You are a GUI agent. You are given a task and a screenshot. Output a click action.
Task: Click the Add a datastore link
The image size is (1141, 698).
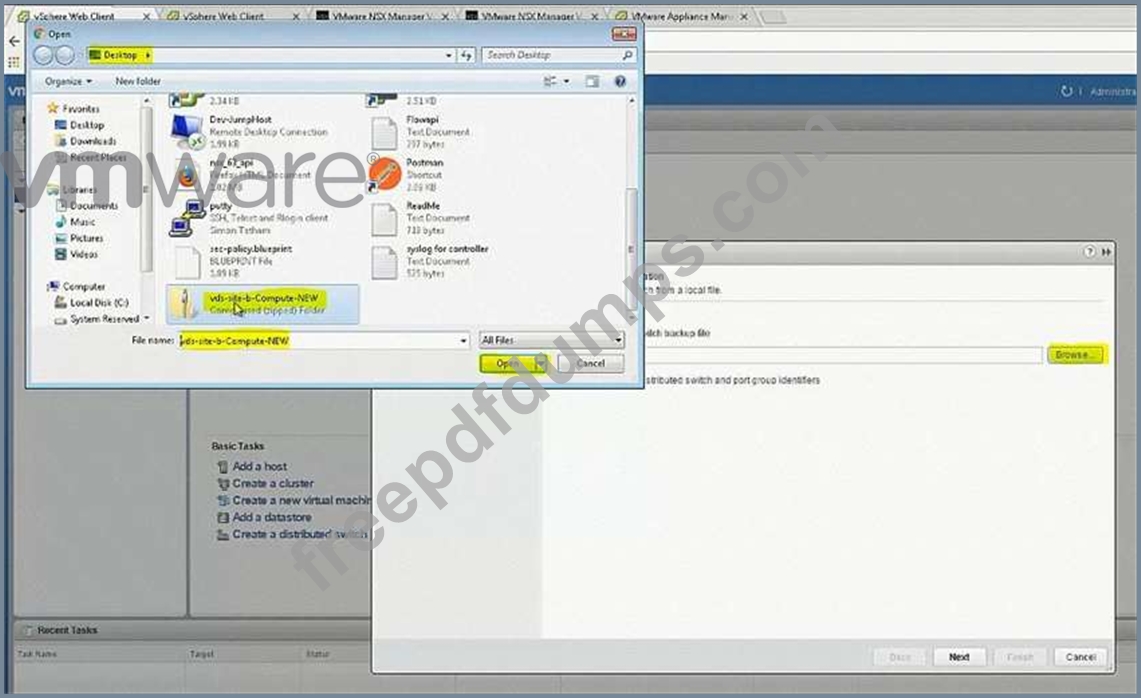click(x=272, y=517)
